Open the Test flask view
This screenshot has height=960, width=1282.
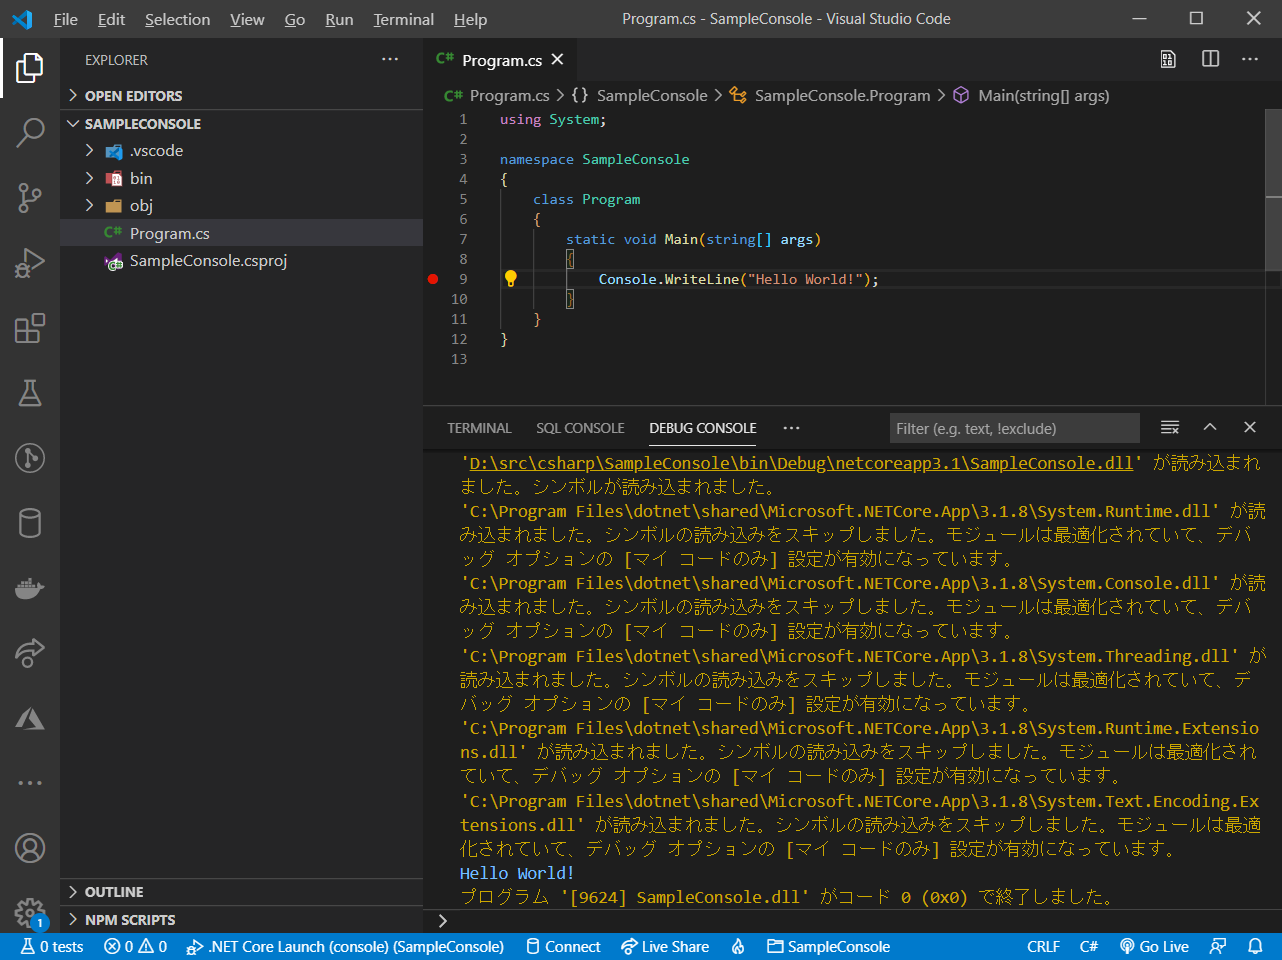tap(30, 393)
